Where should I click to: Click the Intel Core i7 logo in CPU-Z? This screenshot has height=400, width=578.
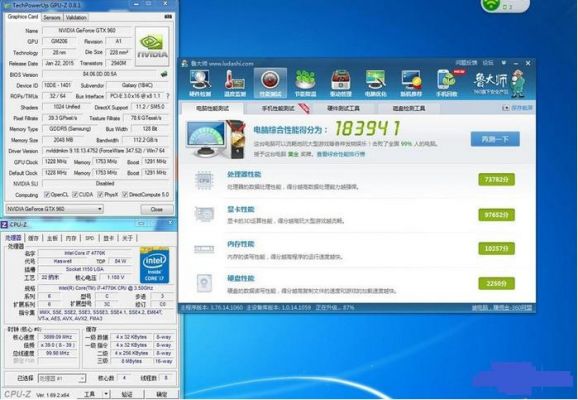pyautogui.click(x=154, y=265)
